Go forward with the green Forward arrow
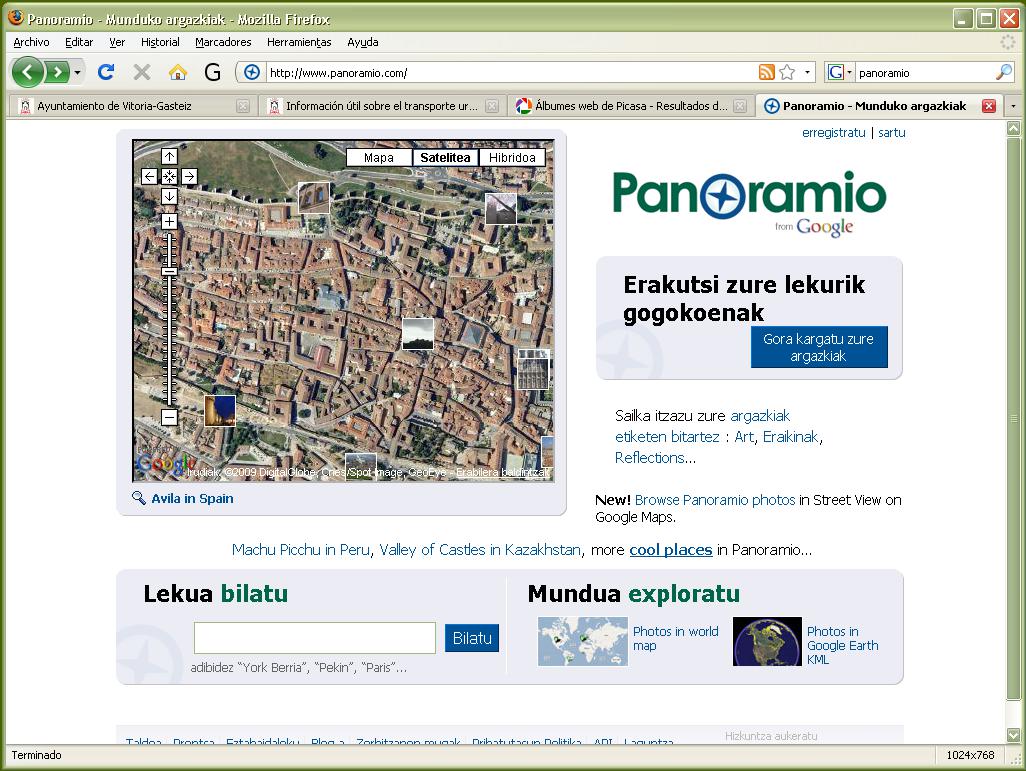Screen dimensions: 1026x771 click(x=58, y=72)
